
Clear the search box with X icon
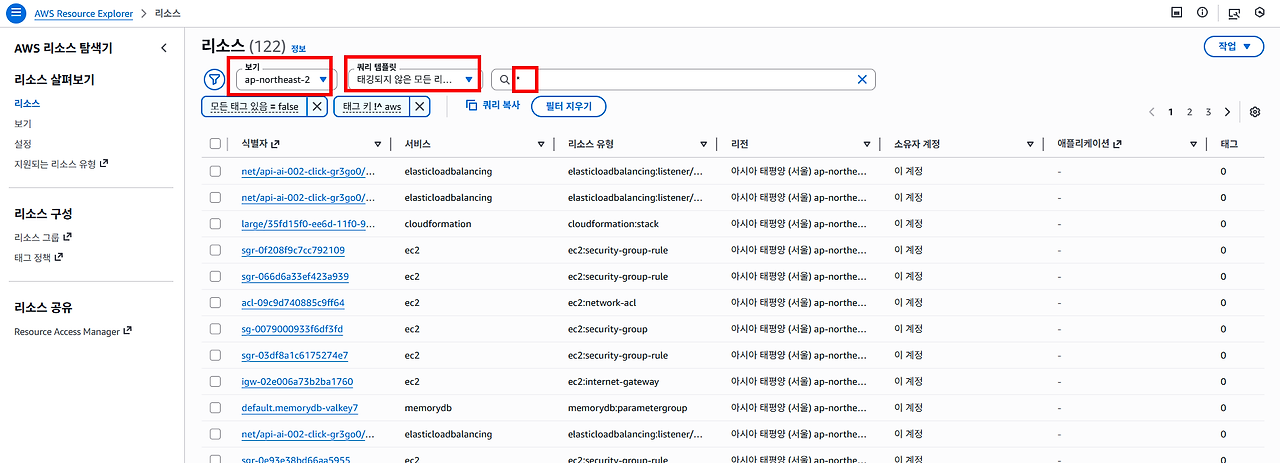[862, 80]
